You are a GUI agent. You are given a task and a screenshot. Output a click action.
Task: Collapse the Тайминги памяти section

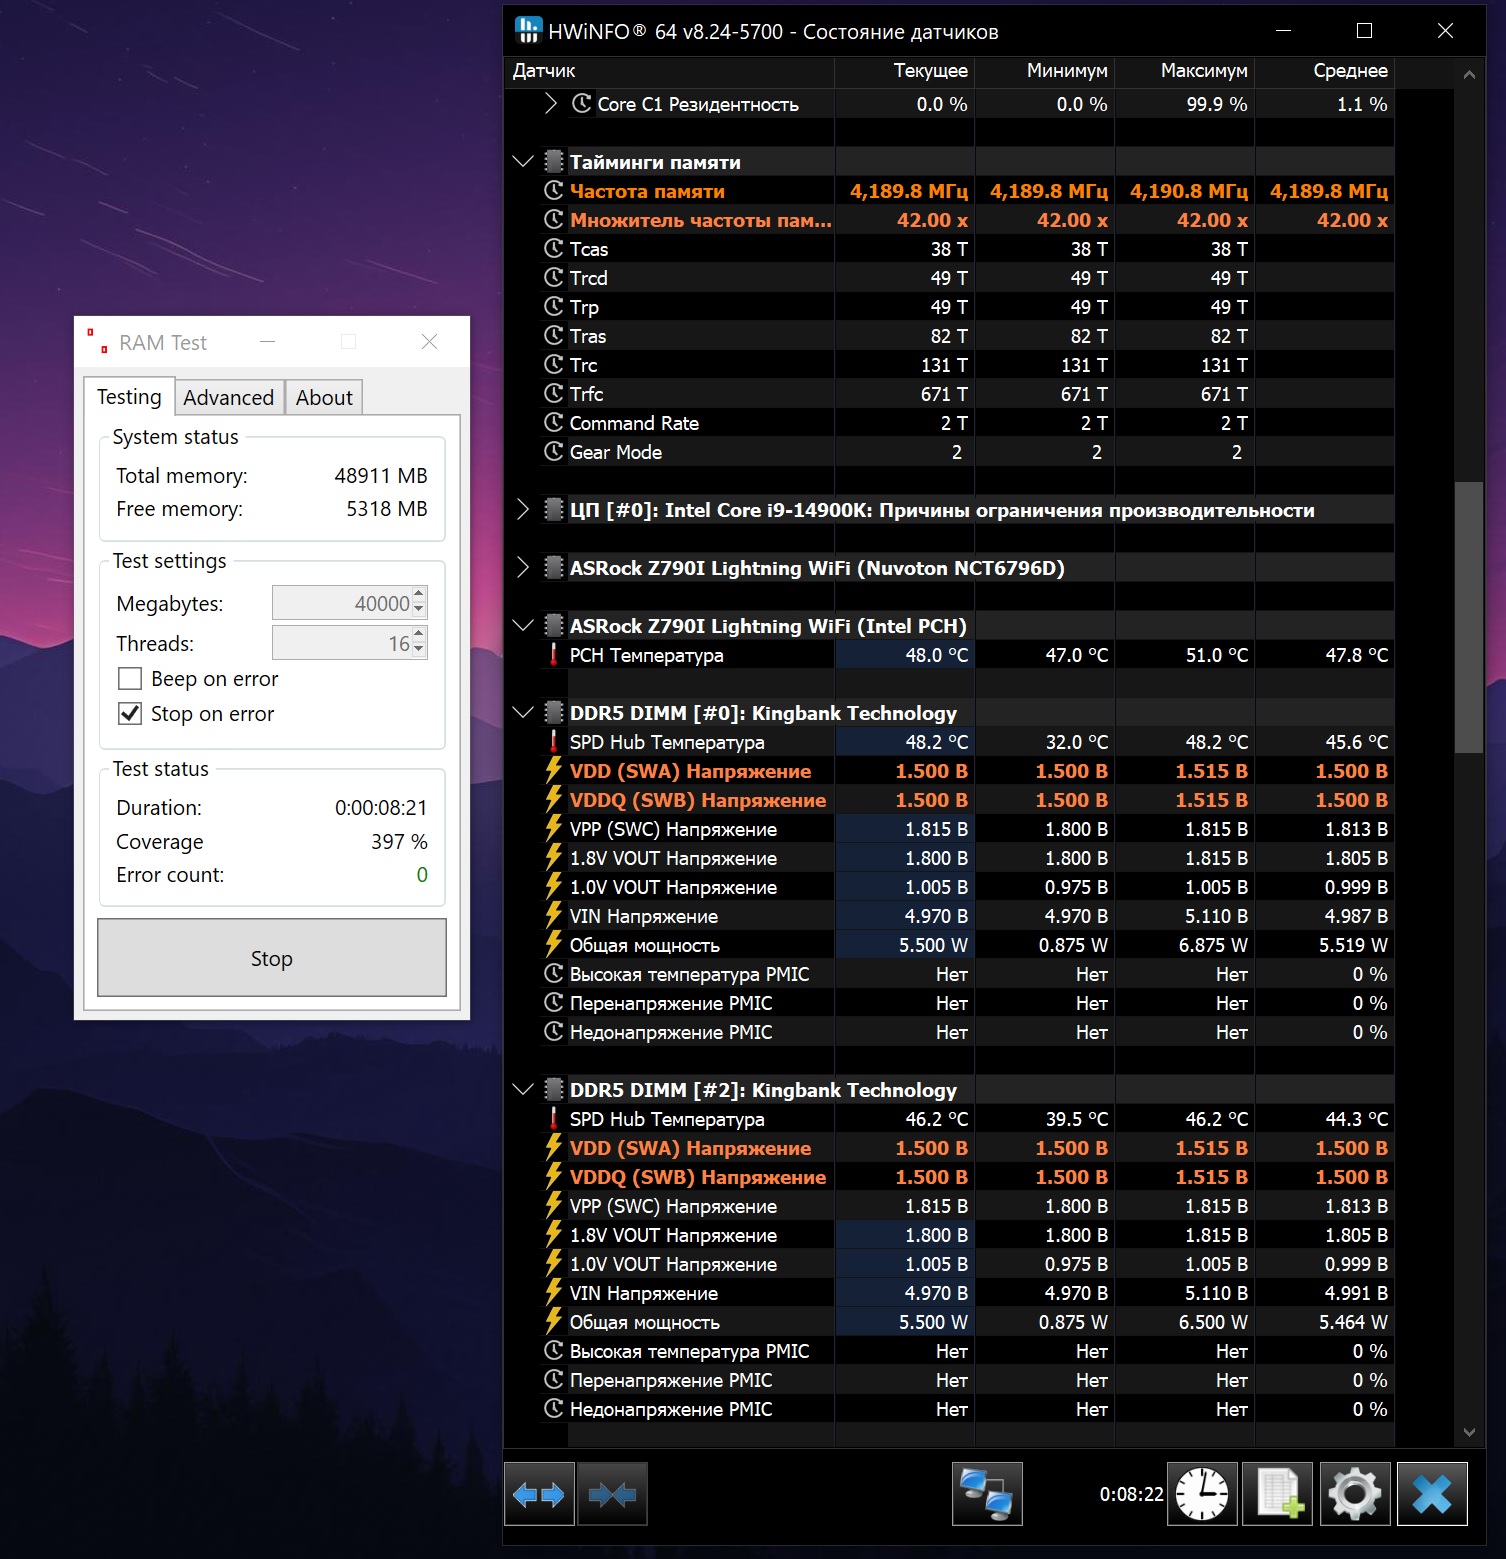coord(522,161)
